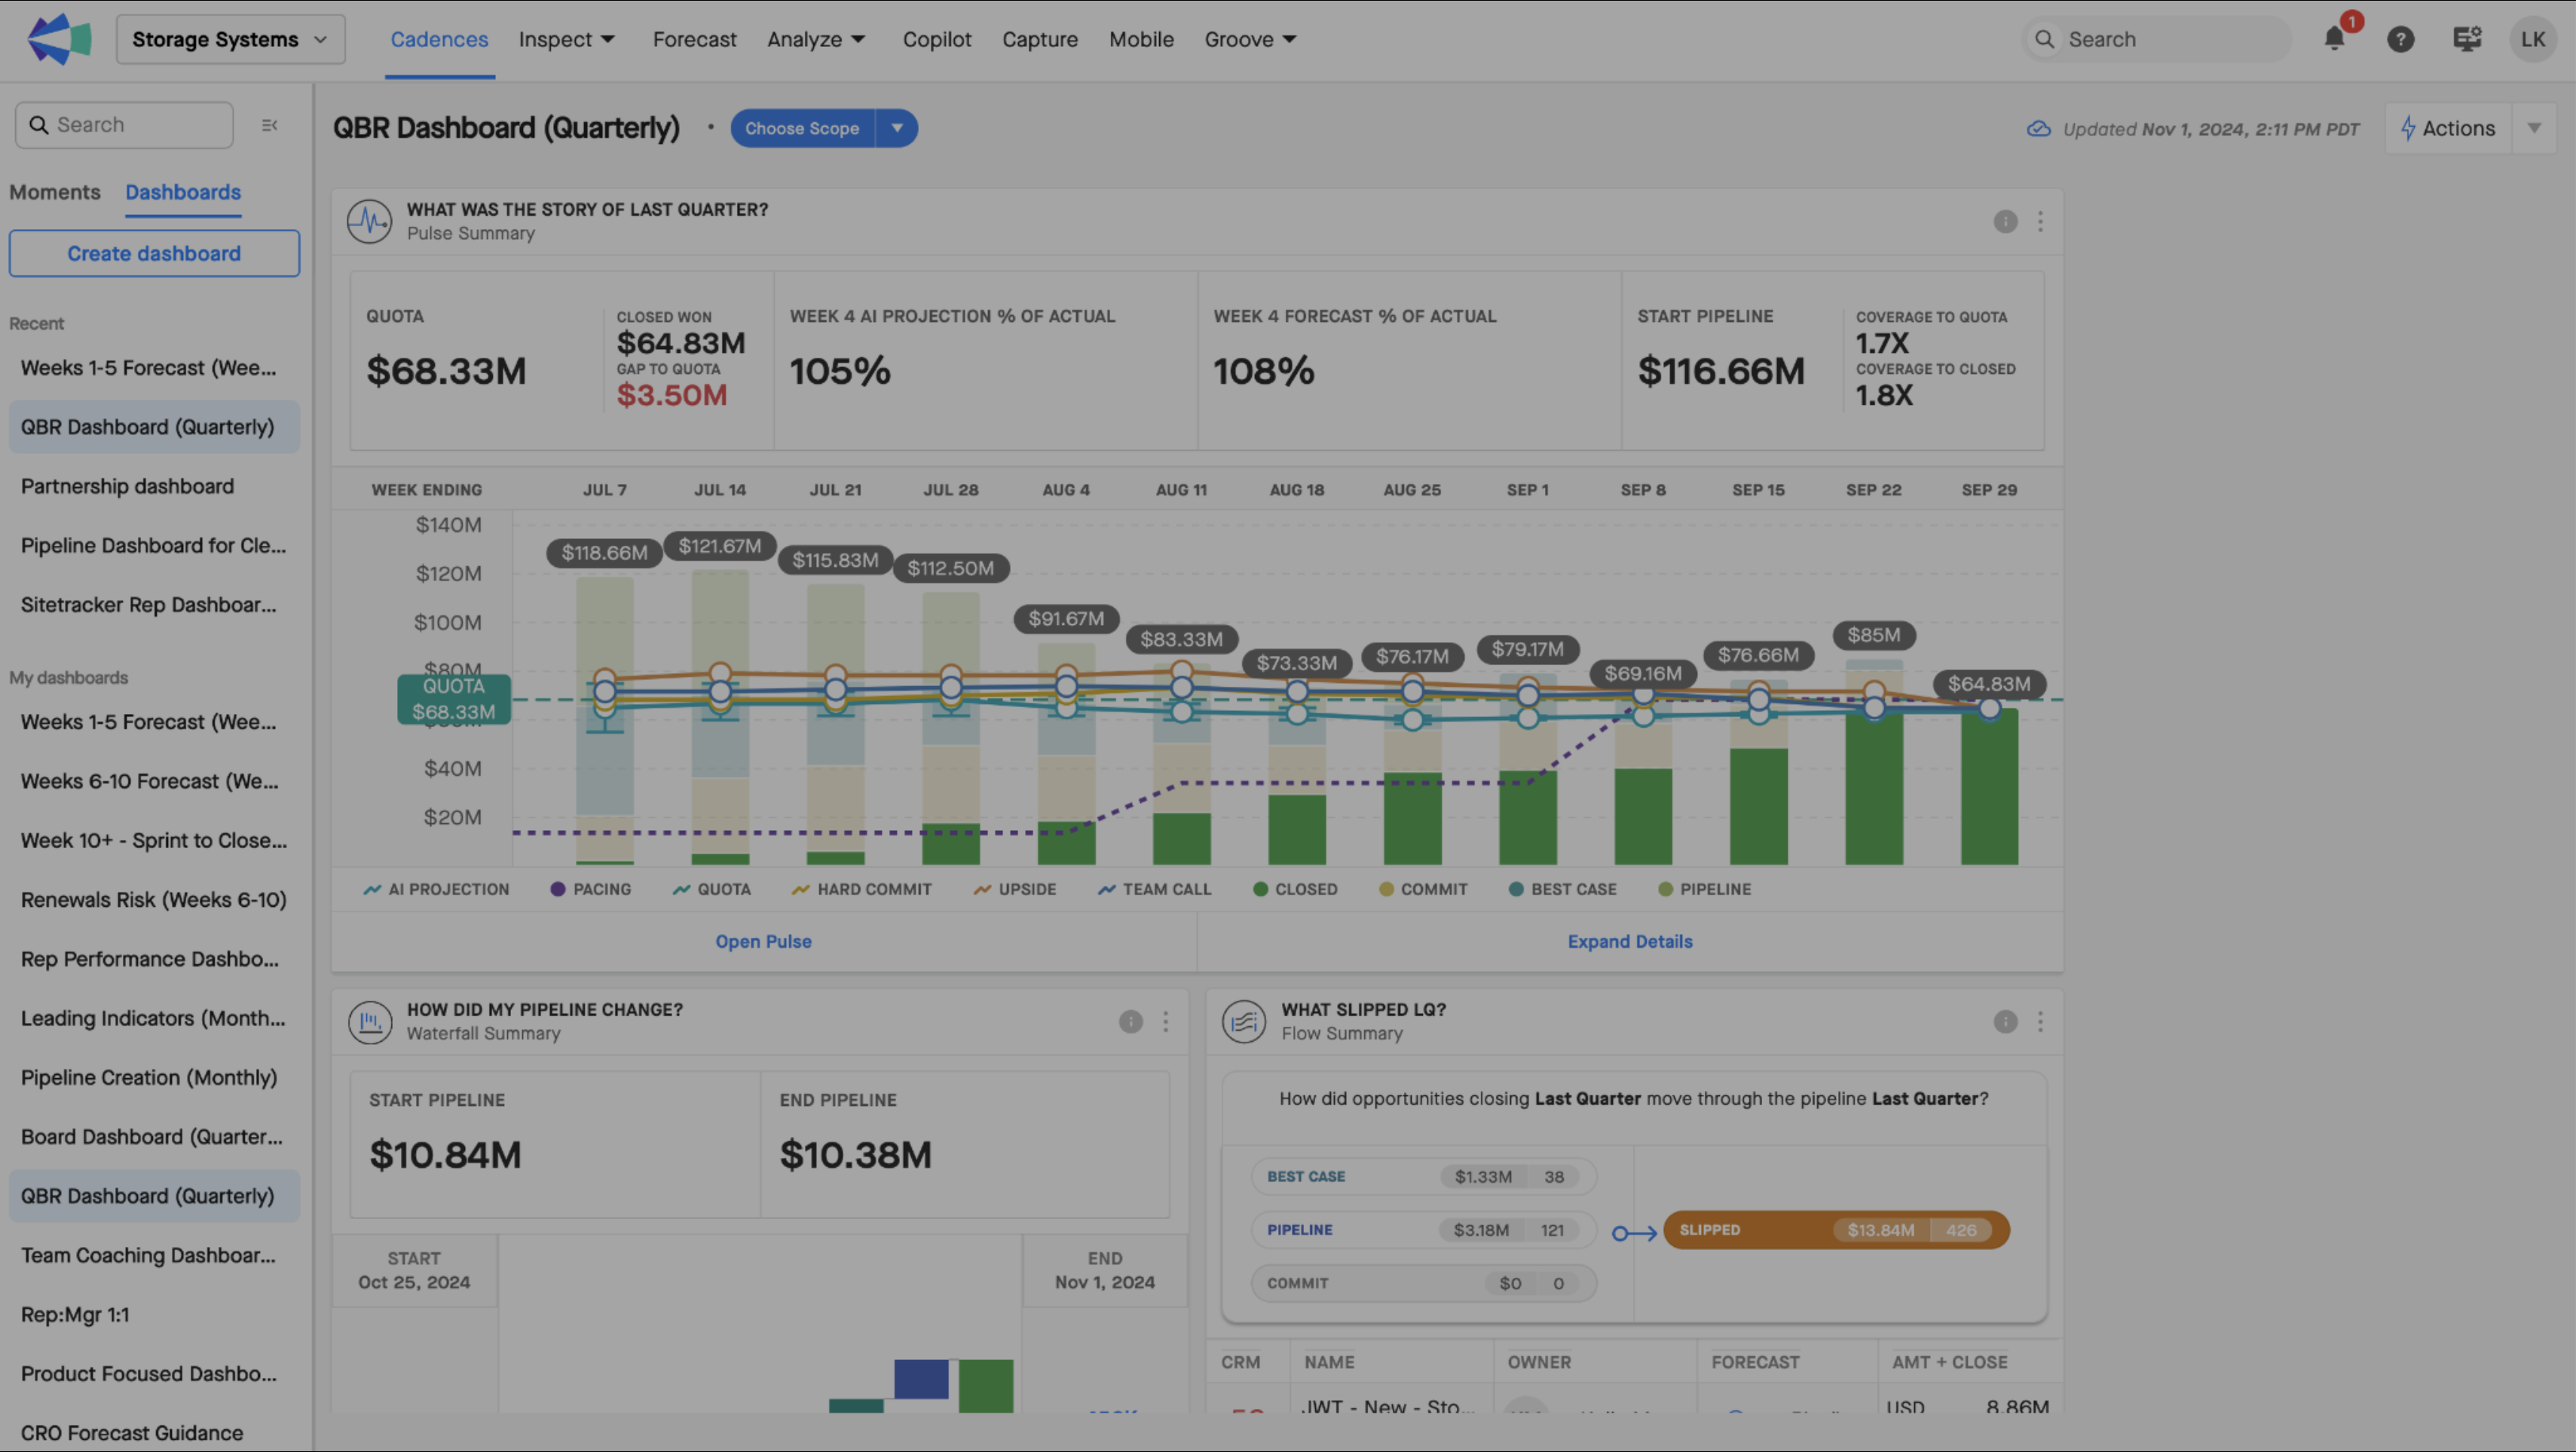Collapse the sidebar with the collapse icon

click(x=269, y=125)
